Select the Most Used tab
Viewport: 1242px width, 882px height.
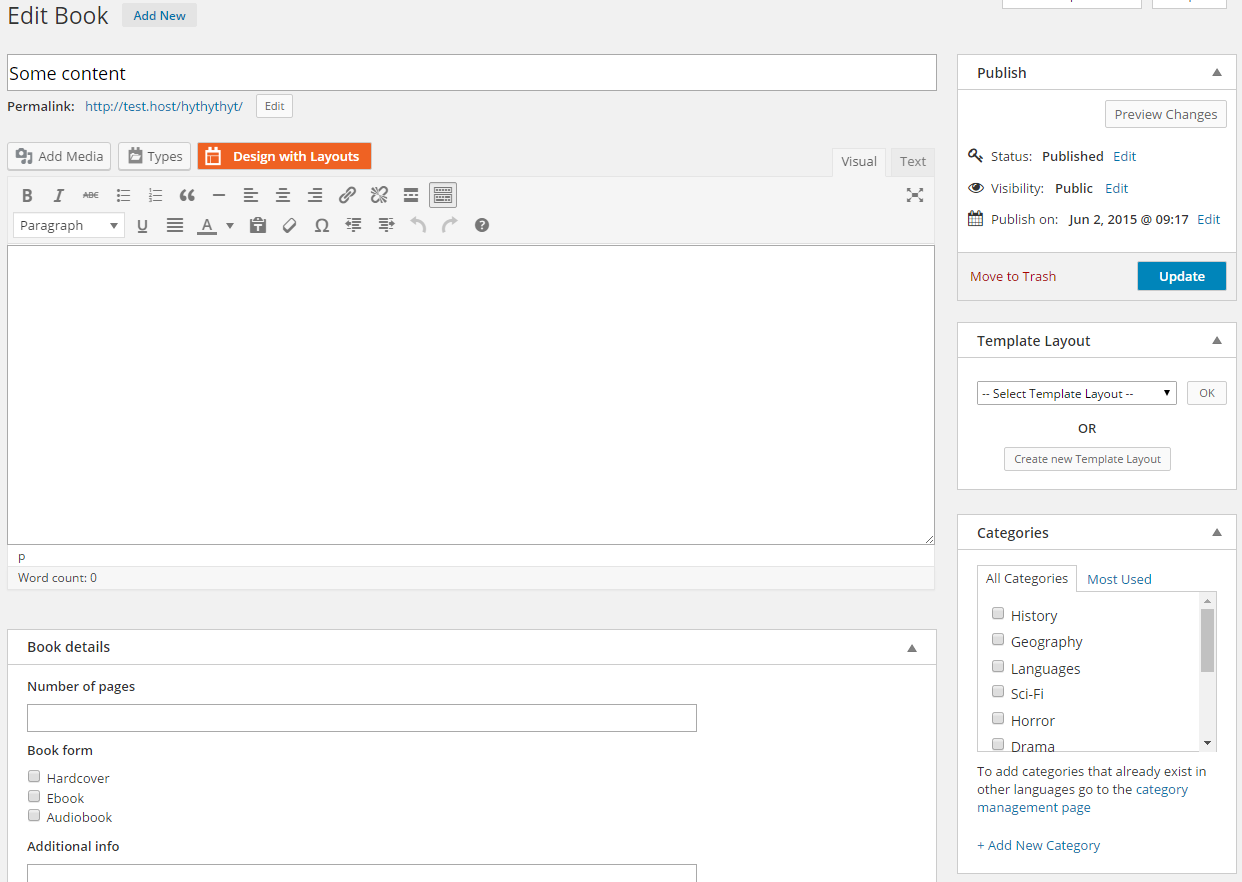pos(1119,579)
